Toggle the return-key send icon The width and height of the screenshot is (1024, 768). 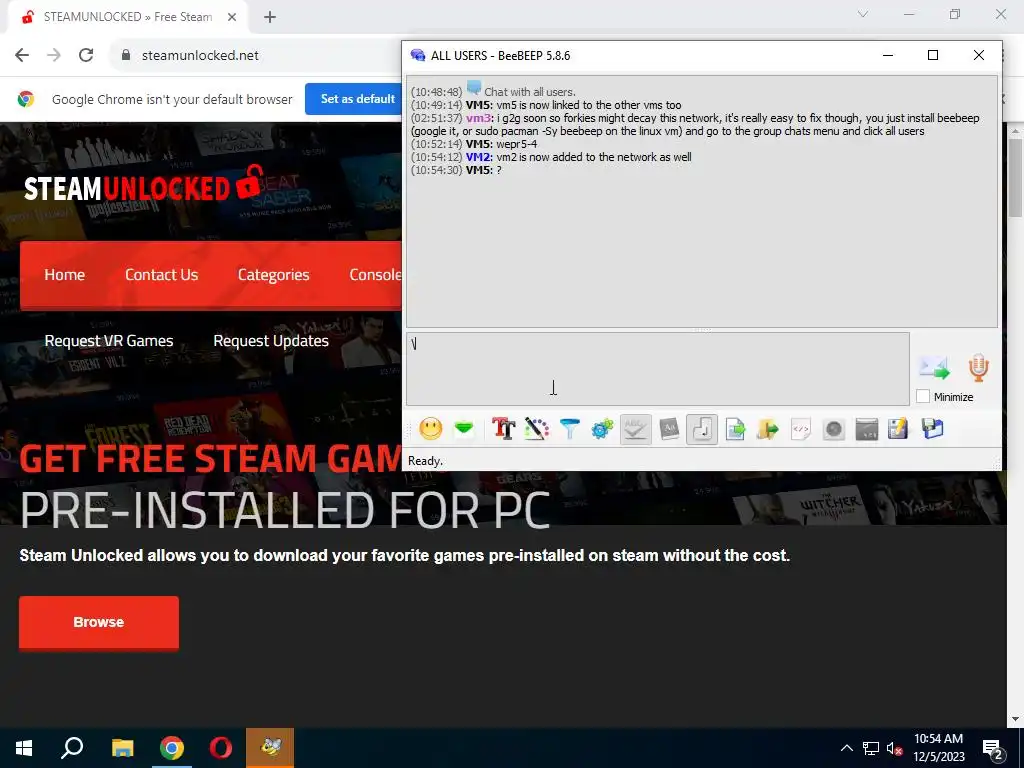(701, 429)
